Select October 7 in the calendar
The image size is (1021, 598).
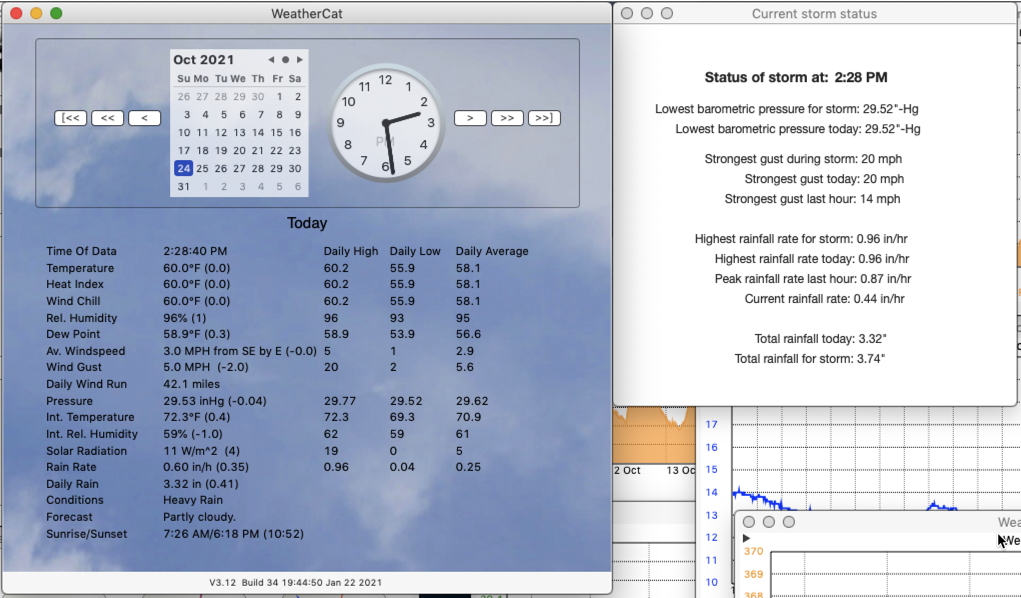[x=260, y=115]
